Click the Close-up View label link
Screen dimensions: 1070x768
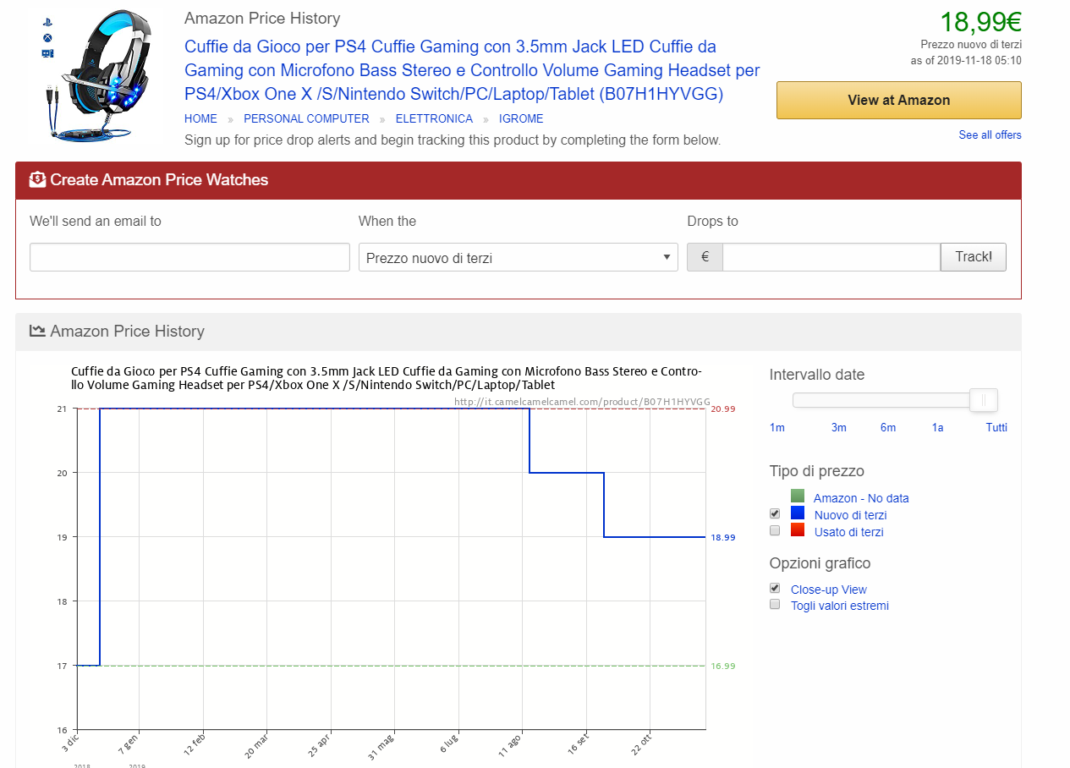coord(828,590)
